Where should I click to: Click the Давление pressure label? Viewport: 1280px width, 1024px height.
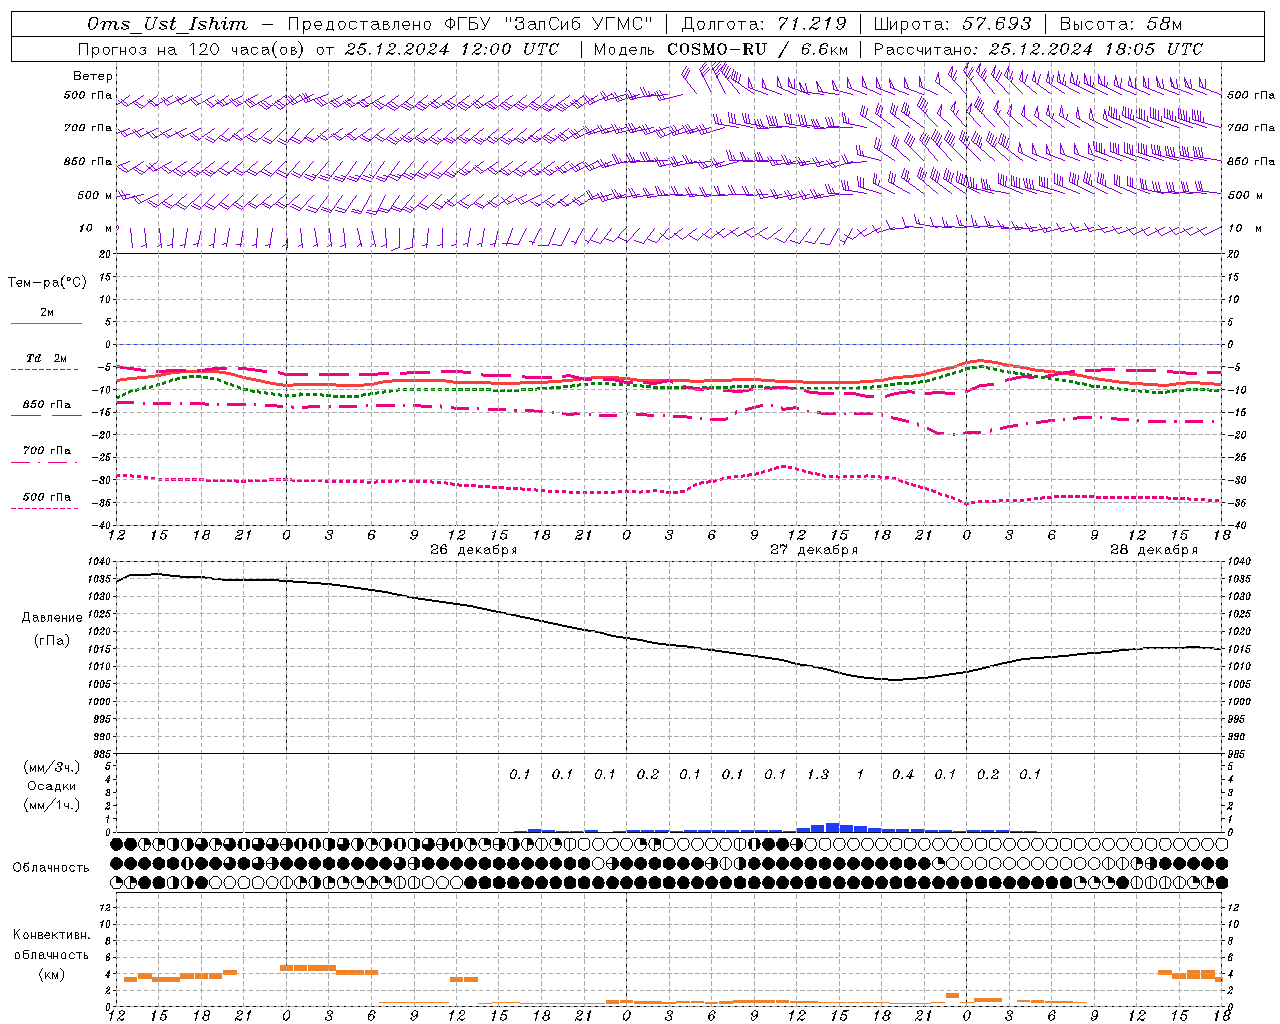[52, 618]
